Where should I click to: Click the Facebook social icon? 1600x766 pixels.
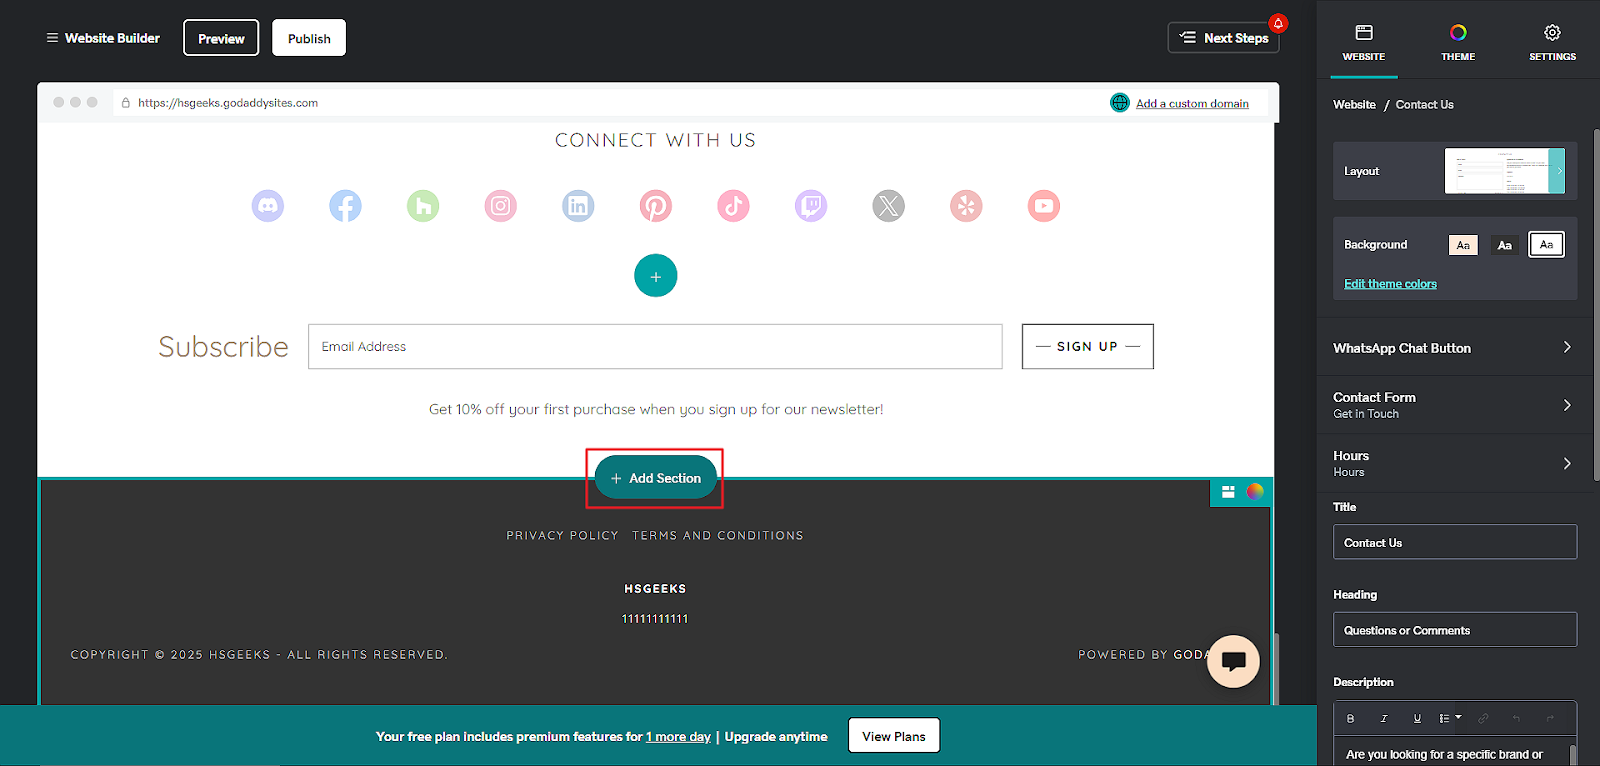tap(345, 206)
